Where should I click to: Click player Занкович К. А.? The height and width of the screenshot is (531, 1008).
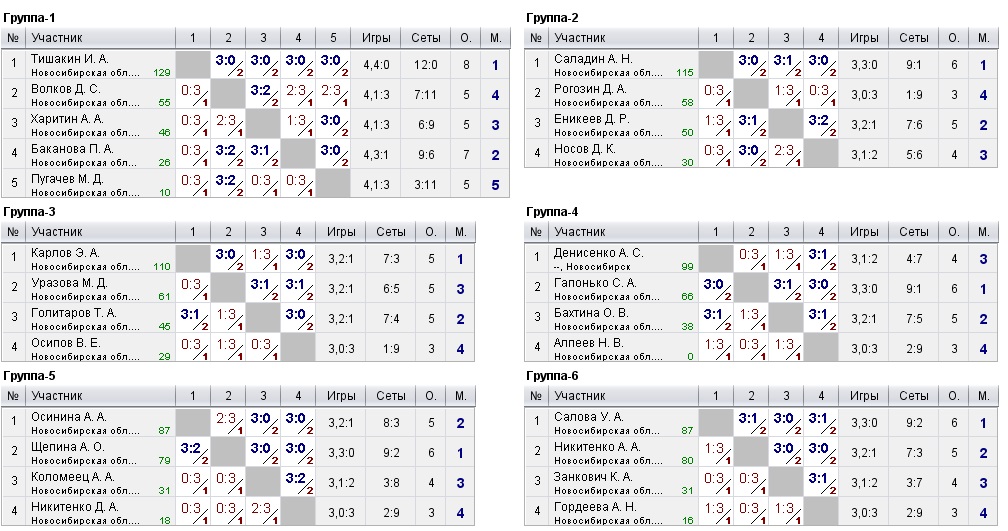(594, 476)
